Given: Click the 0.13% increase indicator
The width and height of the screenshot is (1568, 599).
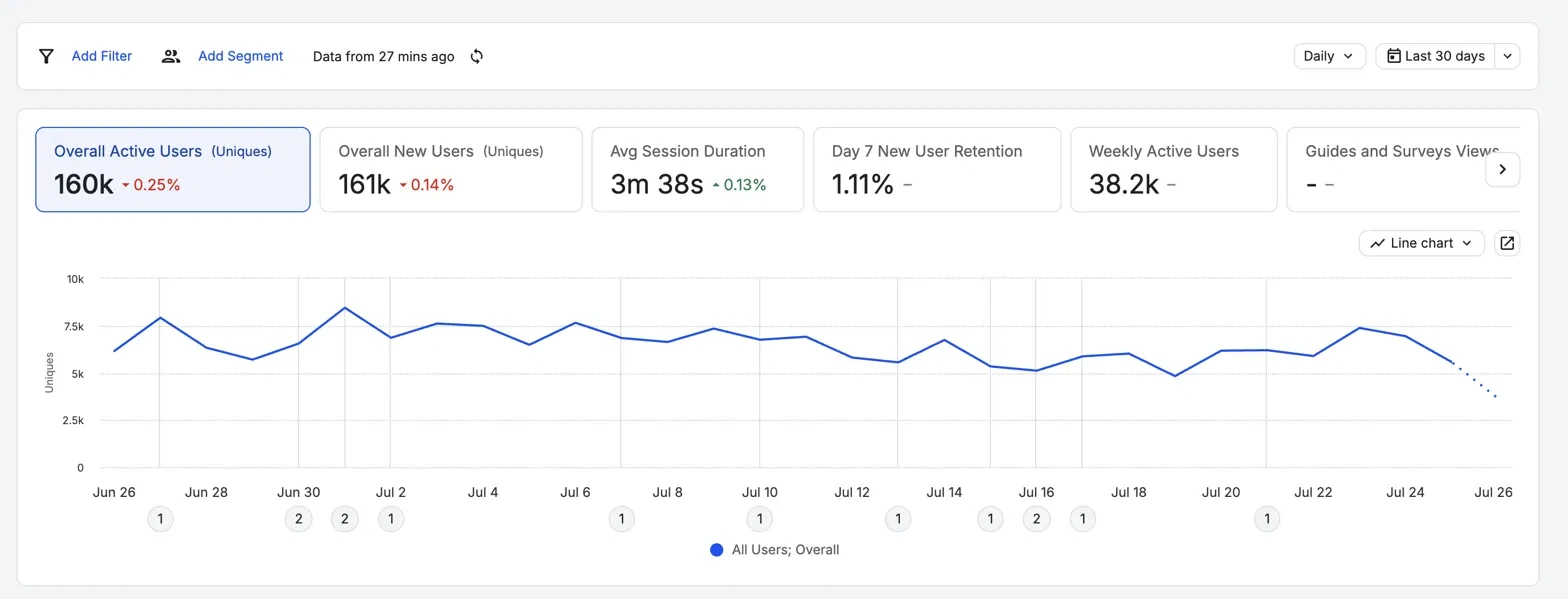Looking at the screenshot, I should point(739,185).
